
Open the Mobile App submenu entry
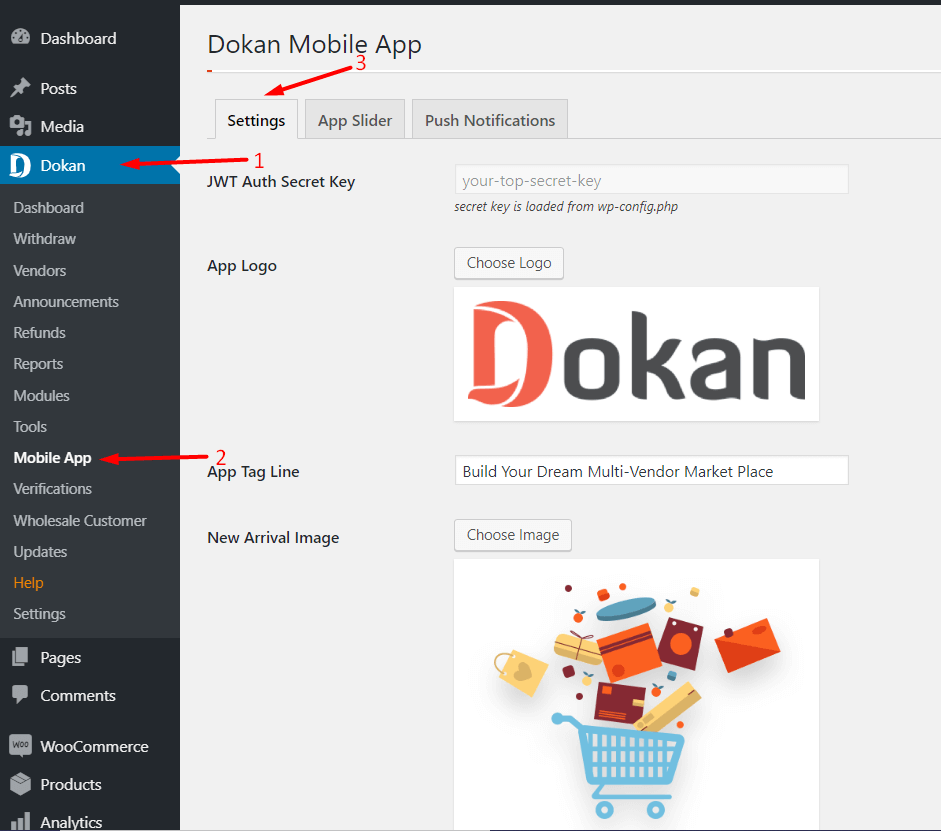52,457
